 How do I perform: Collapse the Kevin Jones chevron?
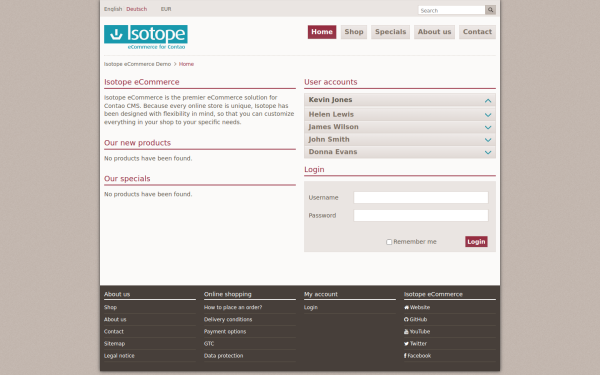tap(488, 101)
